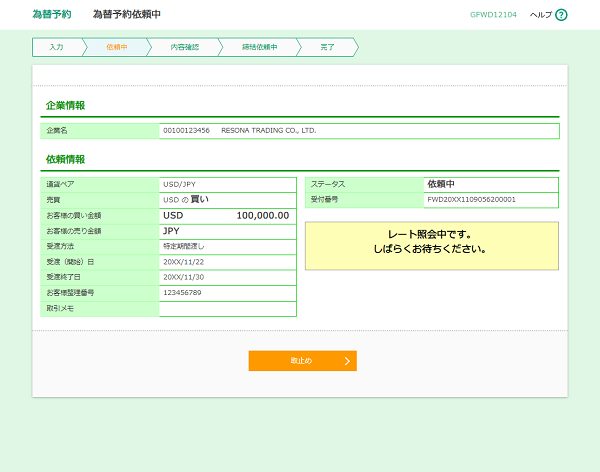600x472 pixels.
Task: Click company name RESONA TRADING CO., LTD.
Action: pyautogui.click(x=269, y=131)
